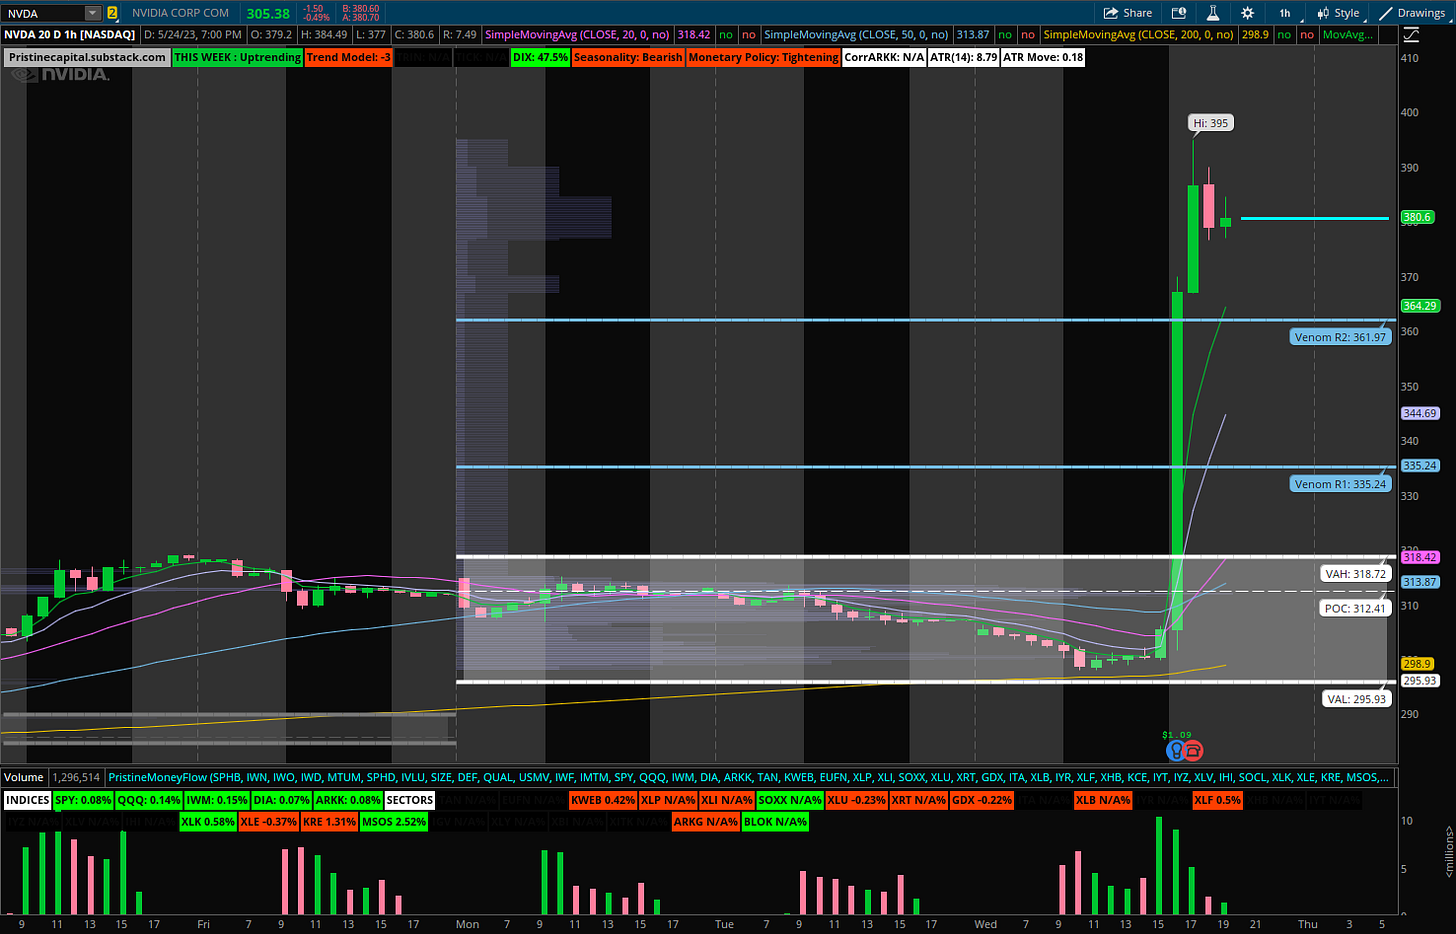1456x934 pixels.
Task: Click the POC: 312.41 label
Action: pyautogui.click(x=1355, y=608)
